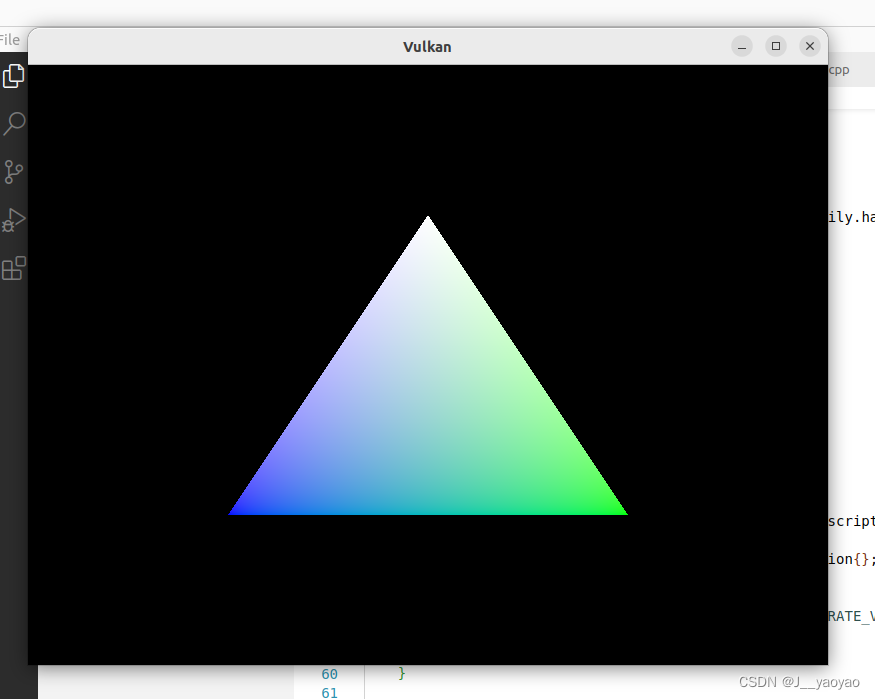Click line number 61 in the editor
The width and height of the screenshot is (875, 699).
[x=329, y=692]
